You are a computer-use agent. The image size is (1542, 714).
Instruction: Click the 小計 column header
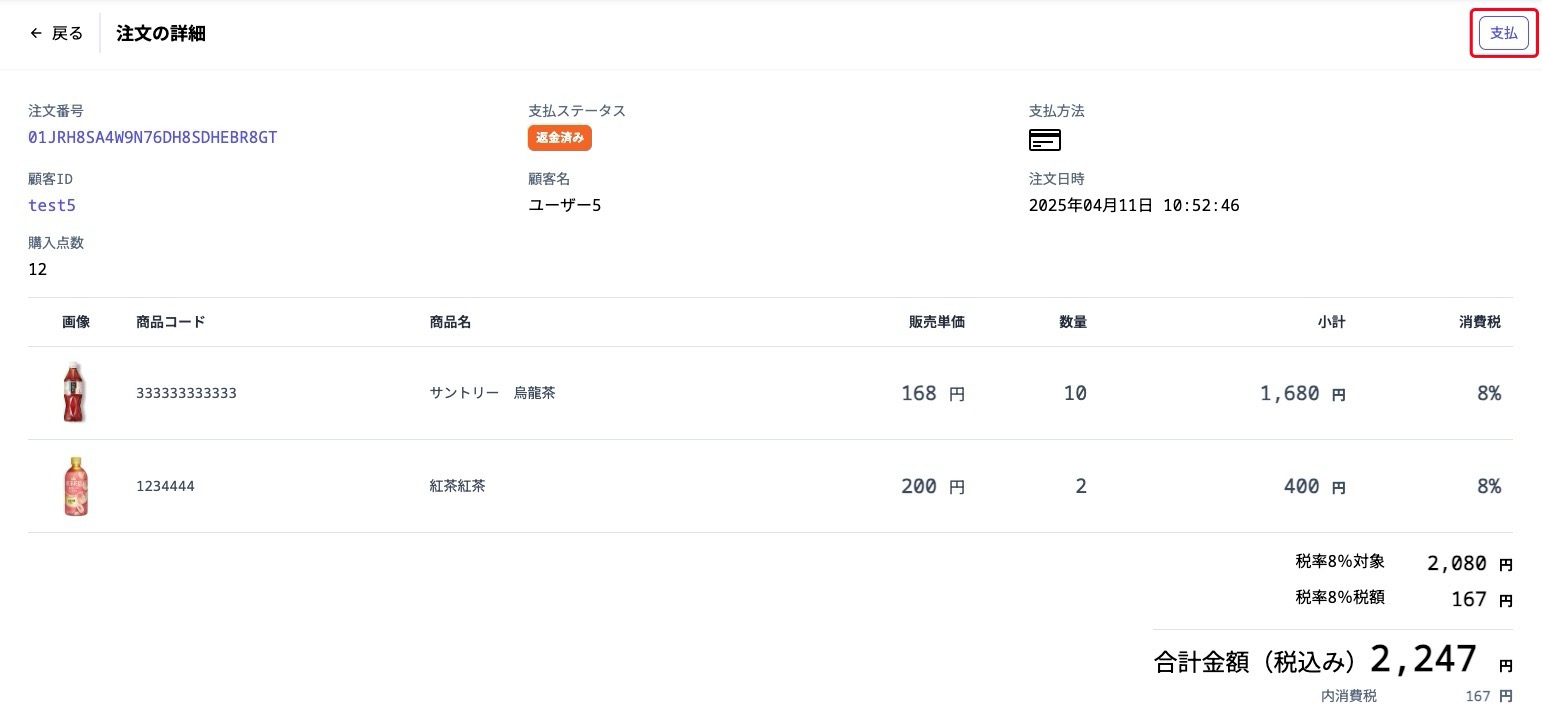coord(1331,321)
